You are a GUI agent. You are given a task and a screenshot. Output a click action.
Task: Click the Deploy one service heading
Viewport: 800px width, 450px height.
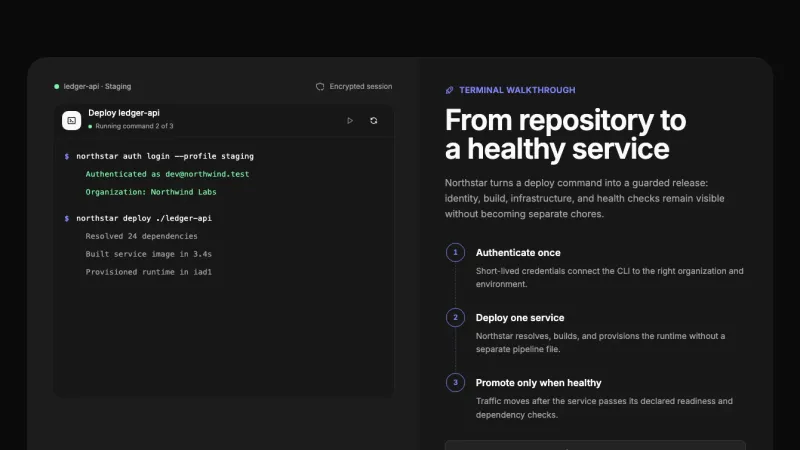point(520,318)
